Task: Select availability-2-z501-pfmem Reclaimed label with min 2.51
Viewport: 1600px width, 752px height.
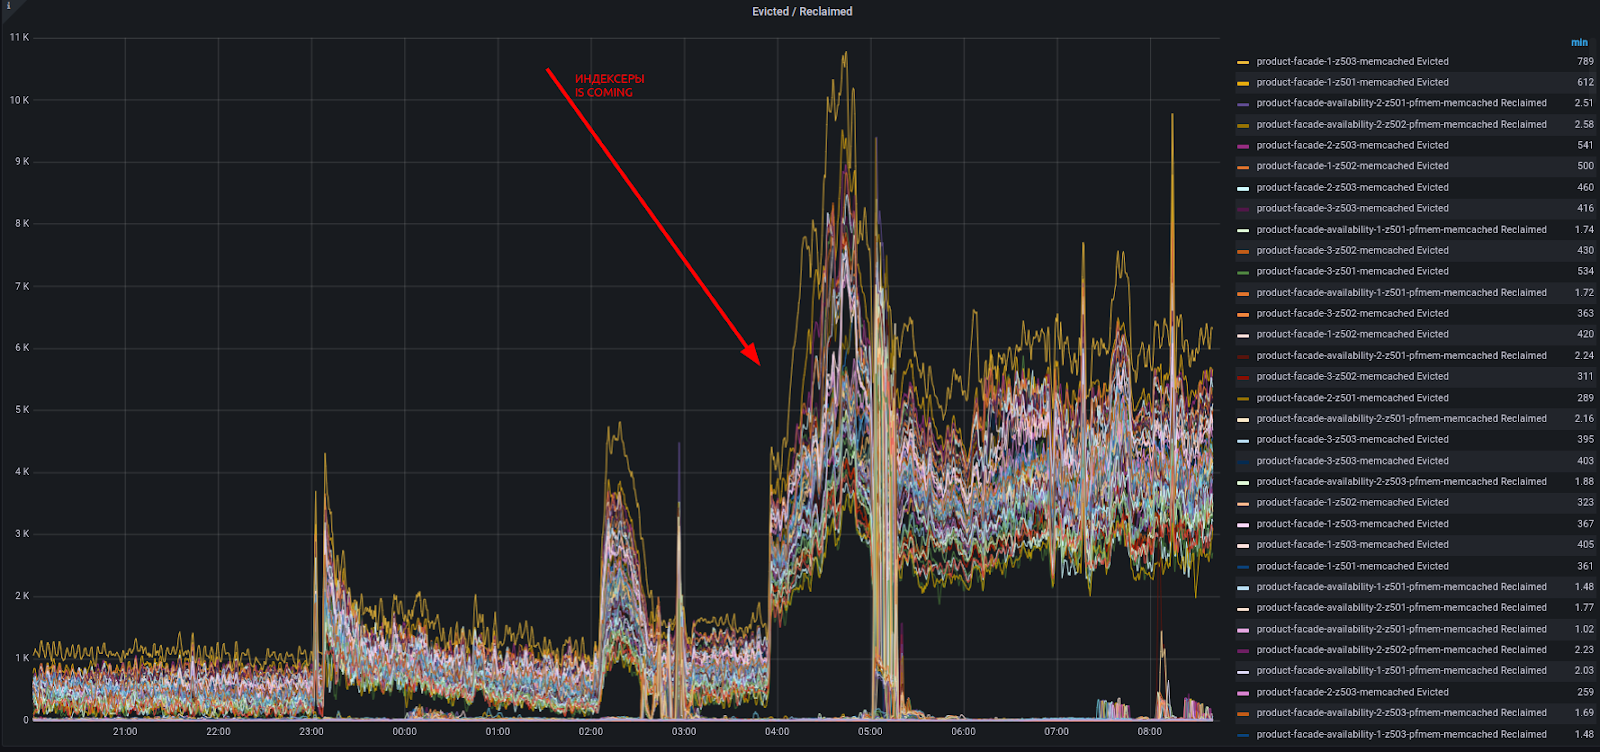Action: [1402, 103]
